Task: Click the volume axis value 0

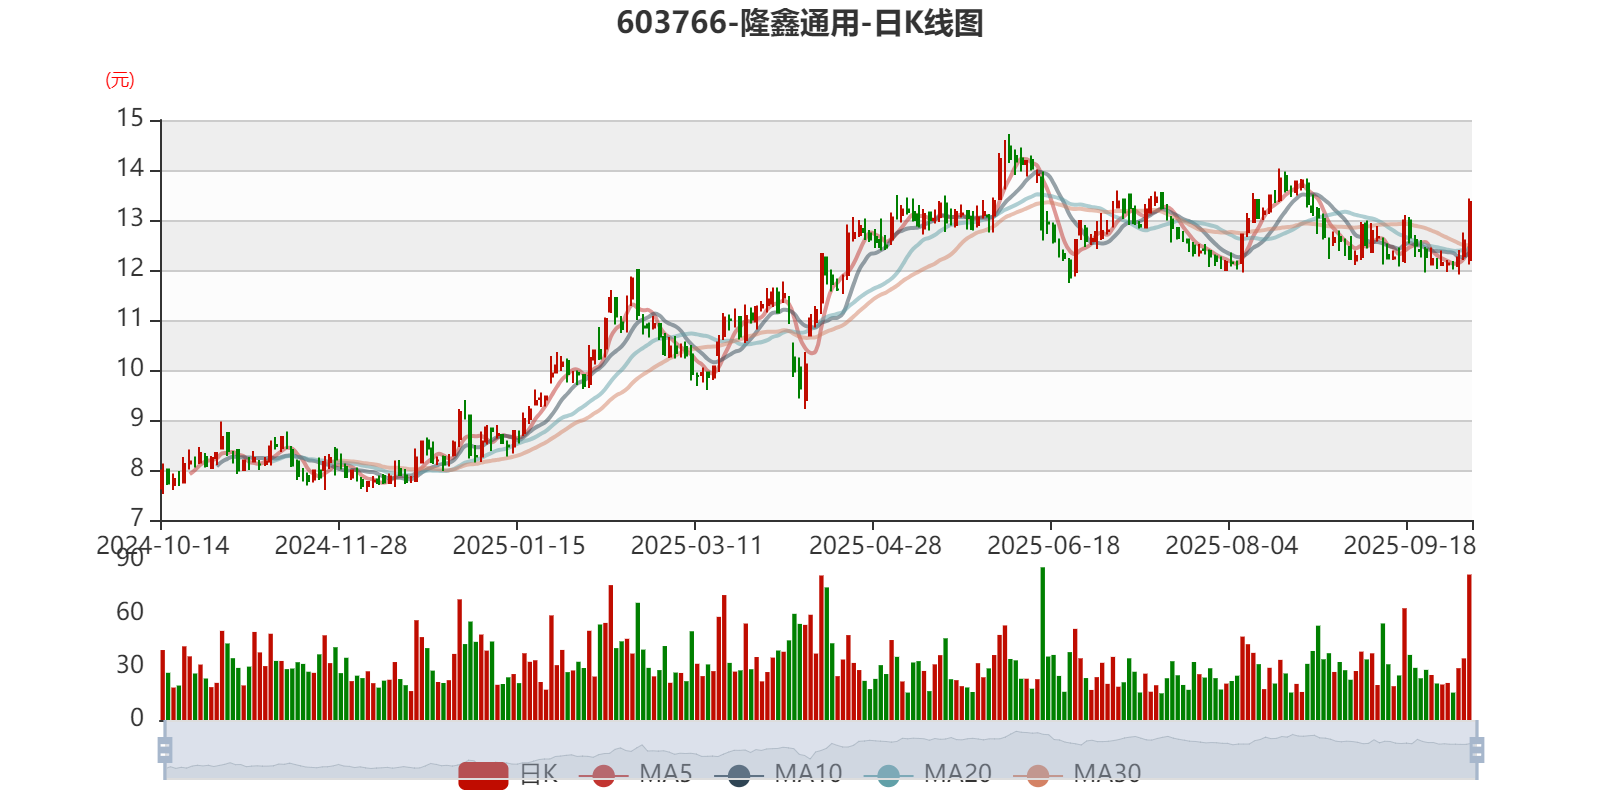Action: (137, 718)
